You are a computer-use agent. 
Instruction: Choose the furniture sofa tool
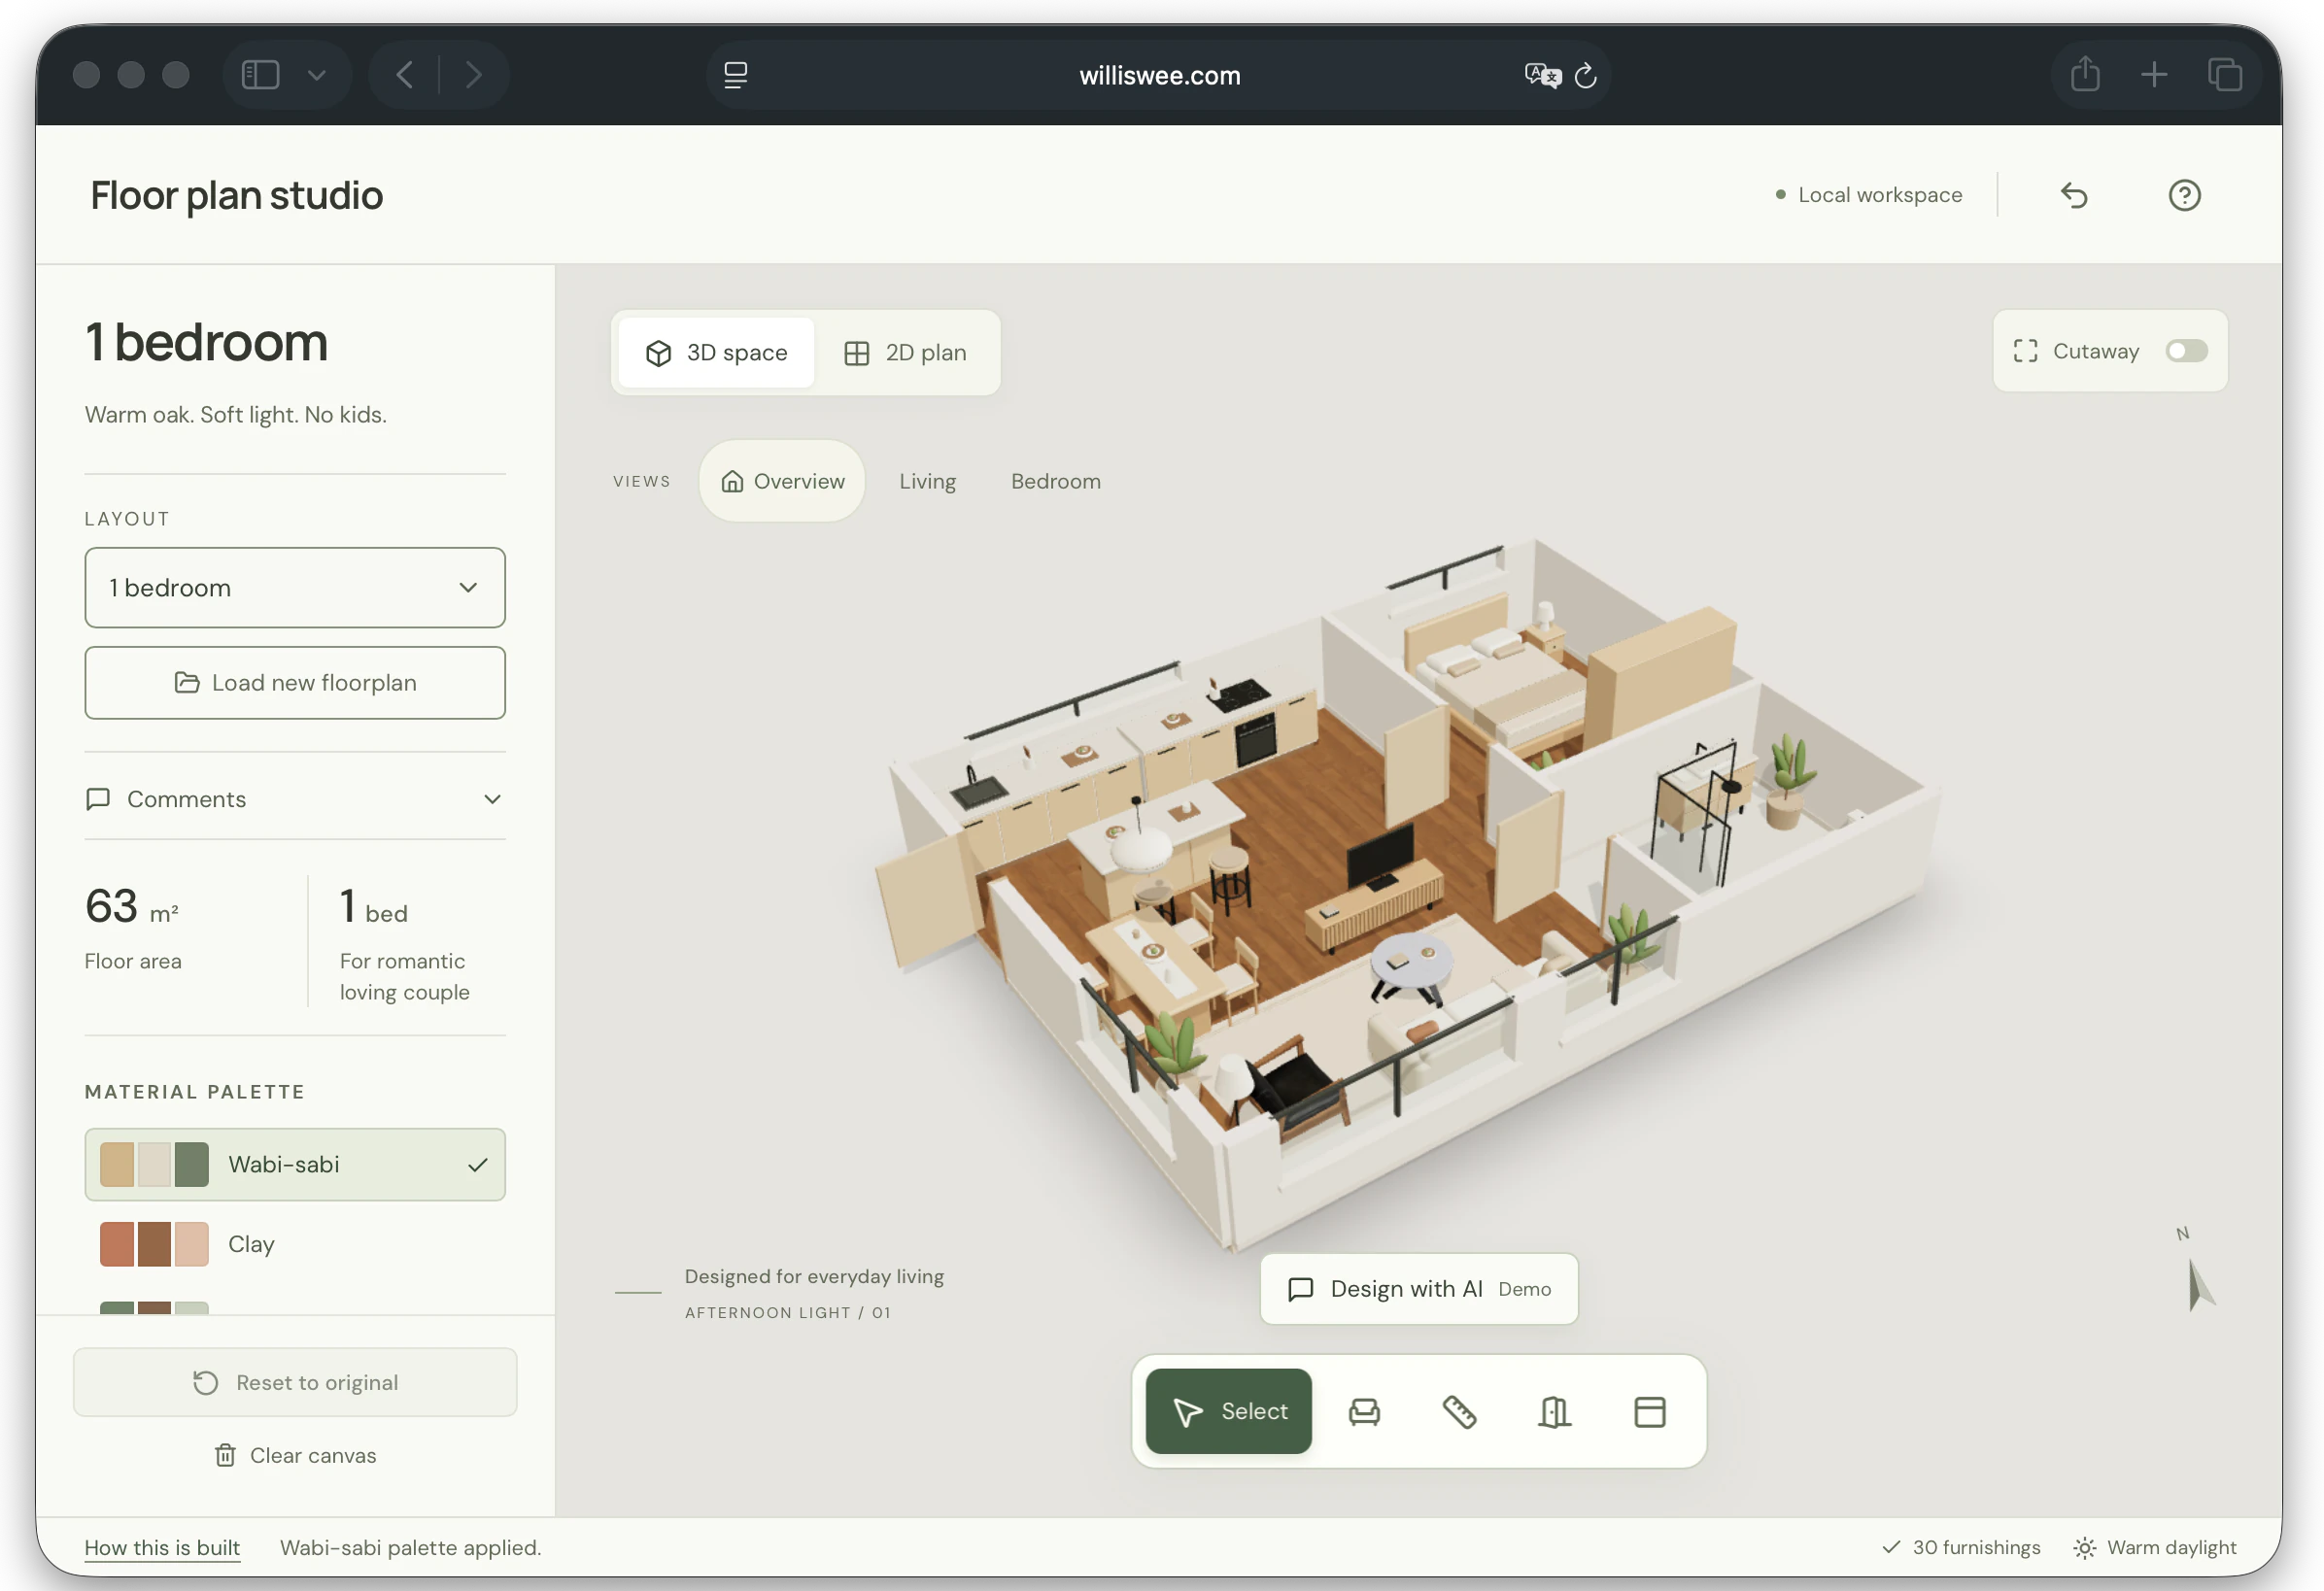(x=1364, y=1411)
